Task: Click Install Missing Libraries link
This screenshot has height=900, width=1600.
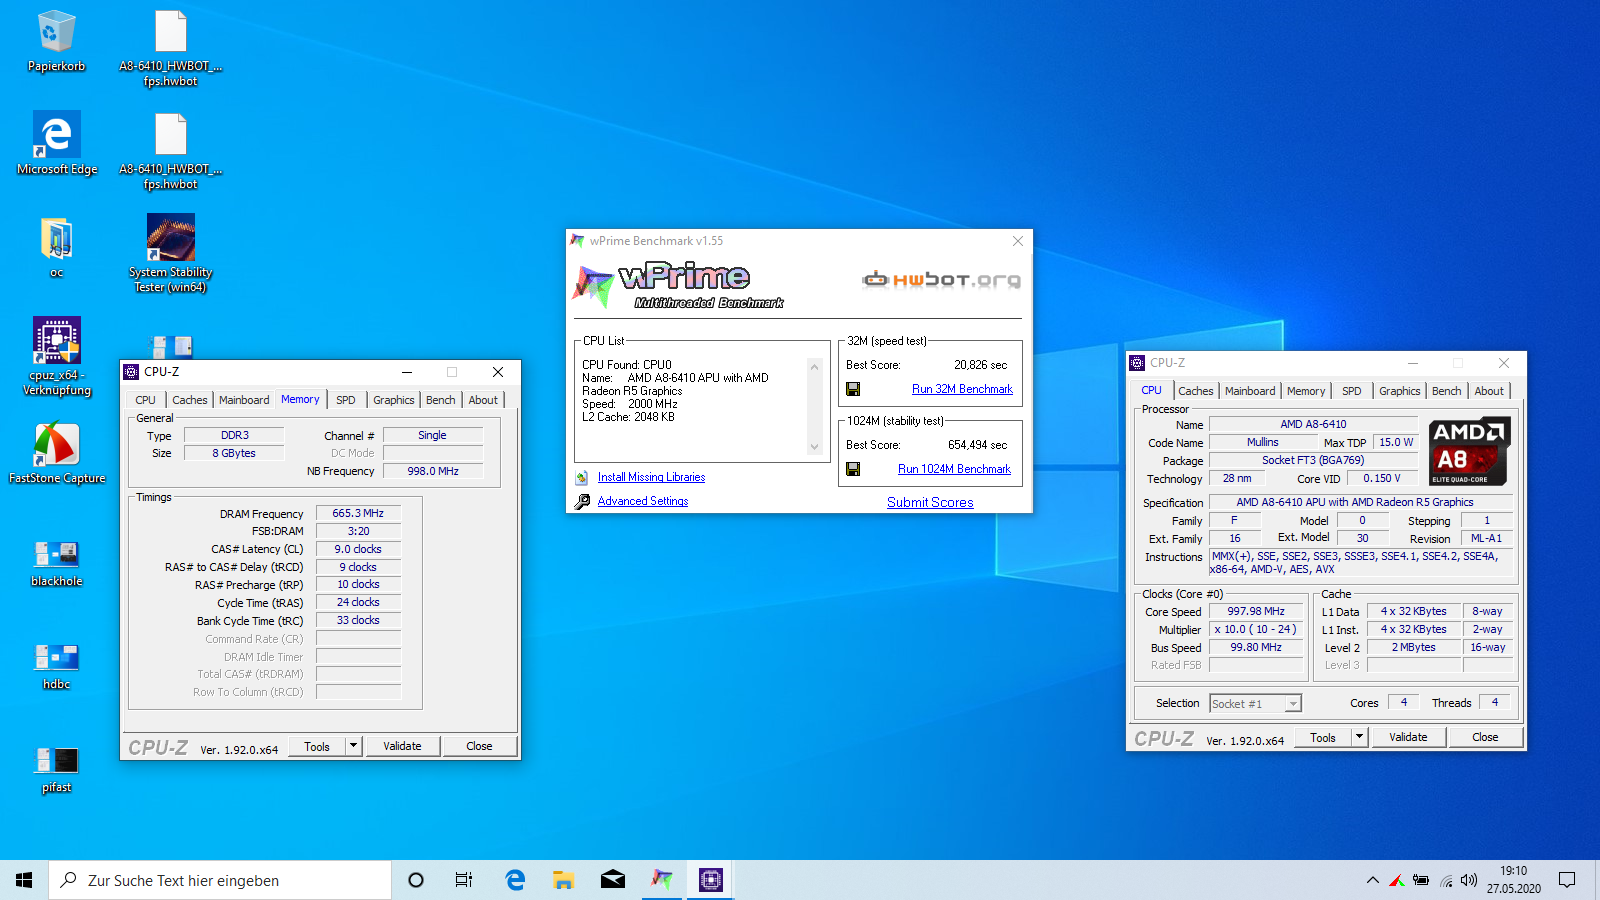Action: [651, 478]
